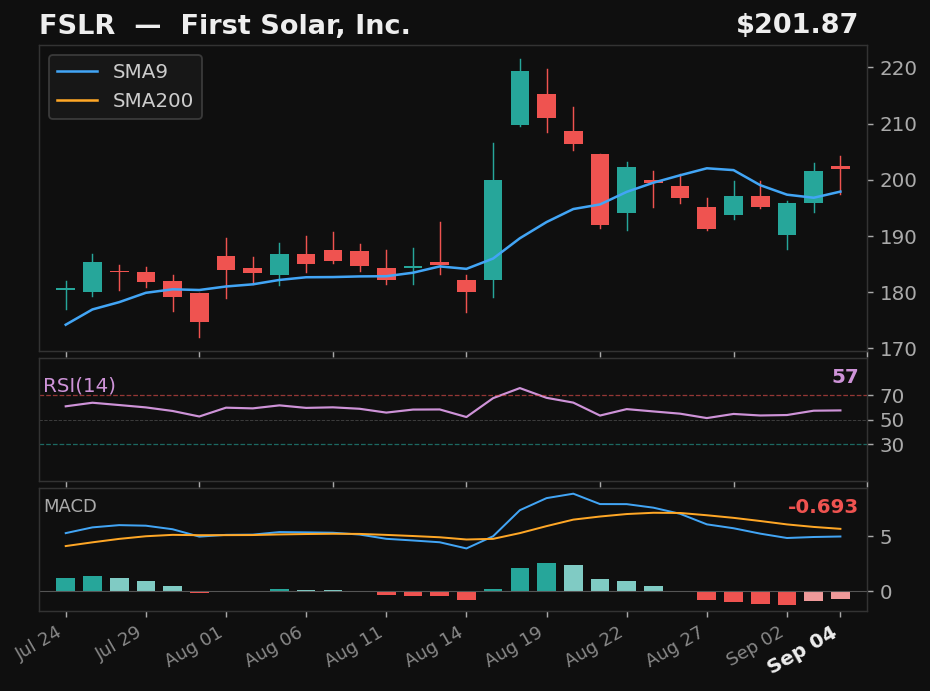
Task: Click the MACD axis label 0
Action: (886, 592)
